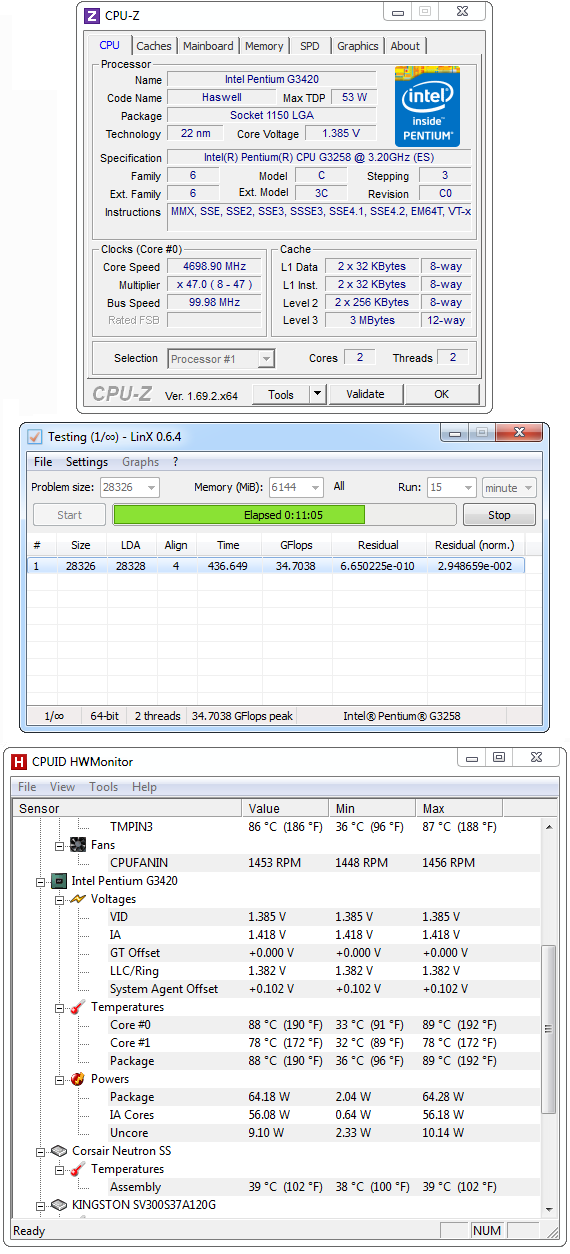Click the Multiplier x 47.0 field
The image size is (570, 1254).
(214, 285)
